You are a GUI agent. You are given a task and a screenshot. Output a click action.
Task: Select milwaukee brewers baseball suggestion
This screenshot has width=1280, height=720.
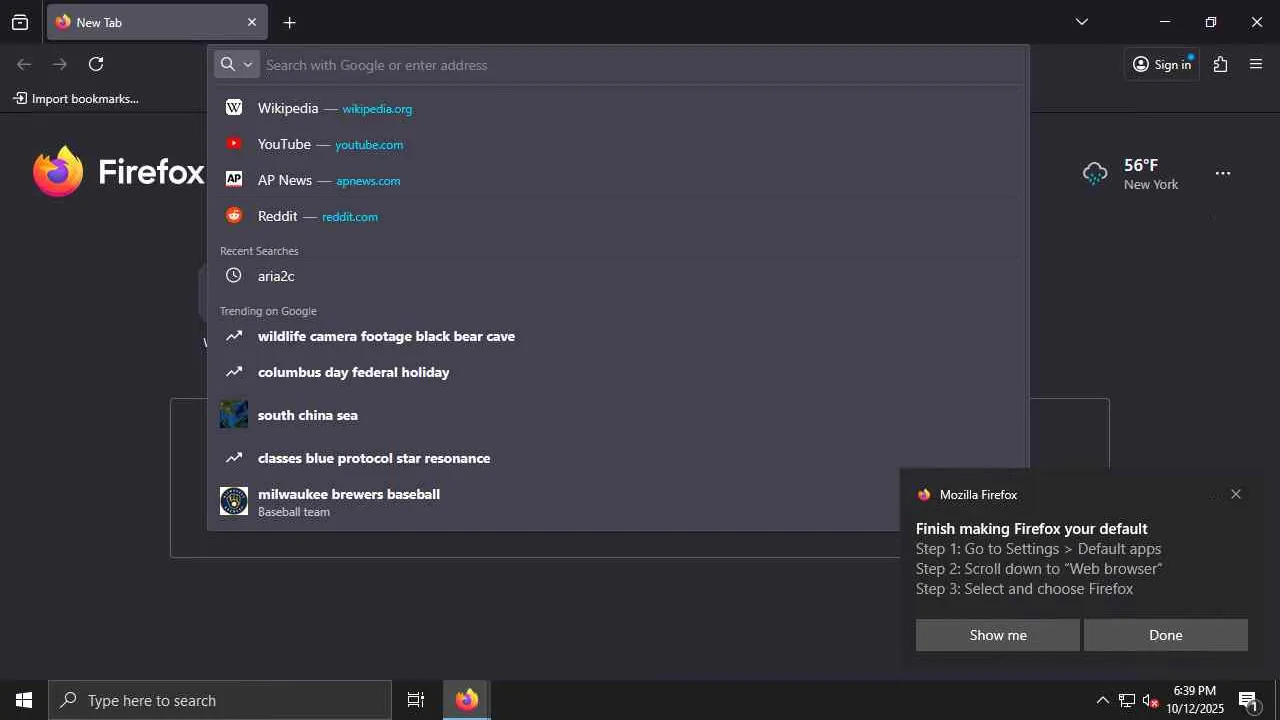coord(618,501)
